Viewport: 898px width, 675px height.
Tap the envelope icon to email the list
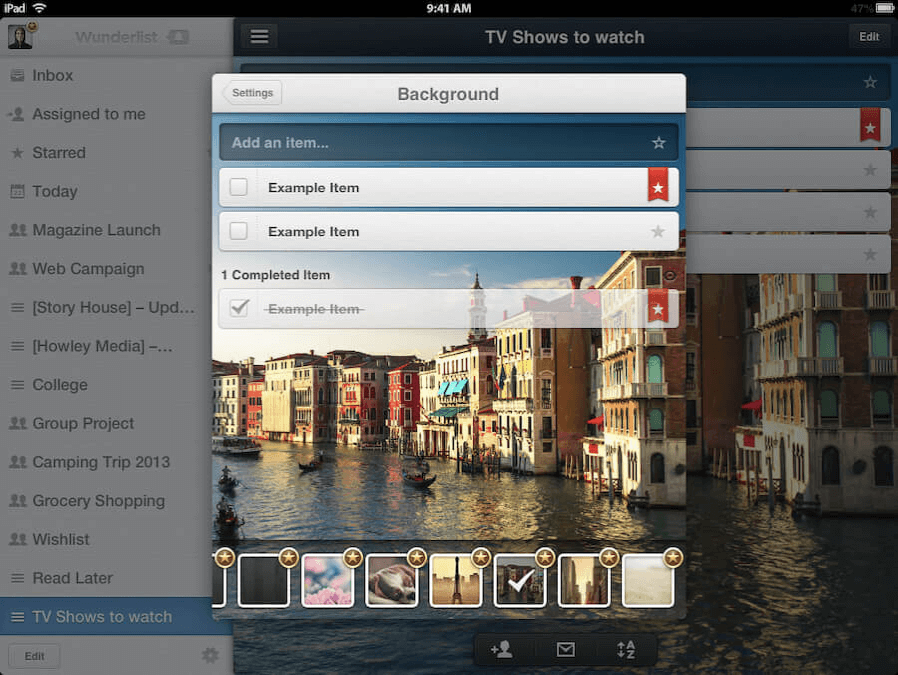565,649
